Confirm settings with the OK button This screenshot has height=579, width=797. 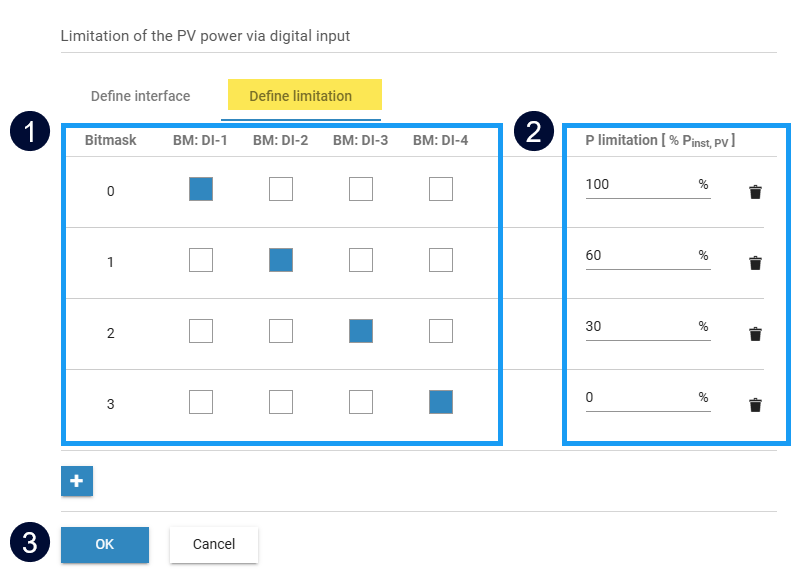105,544
